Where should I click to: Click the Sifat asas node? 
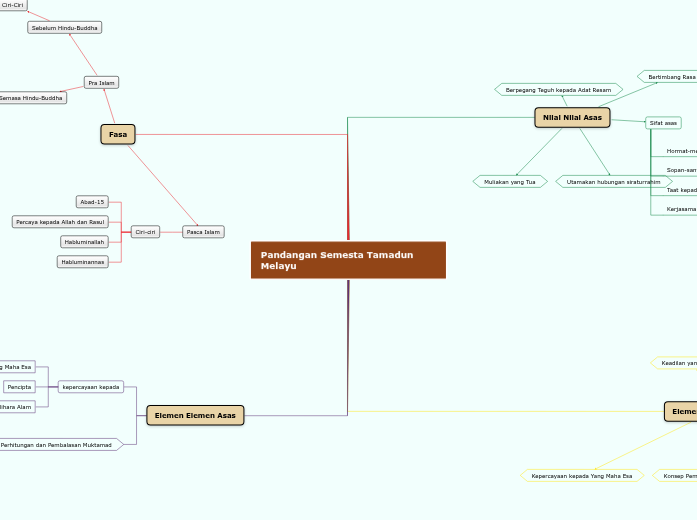663,123
